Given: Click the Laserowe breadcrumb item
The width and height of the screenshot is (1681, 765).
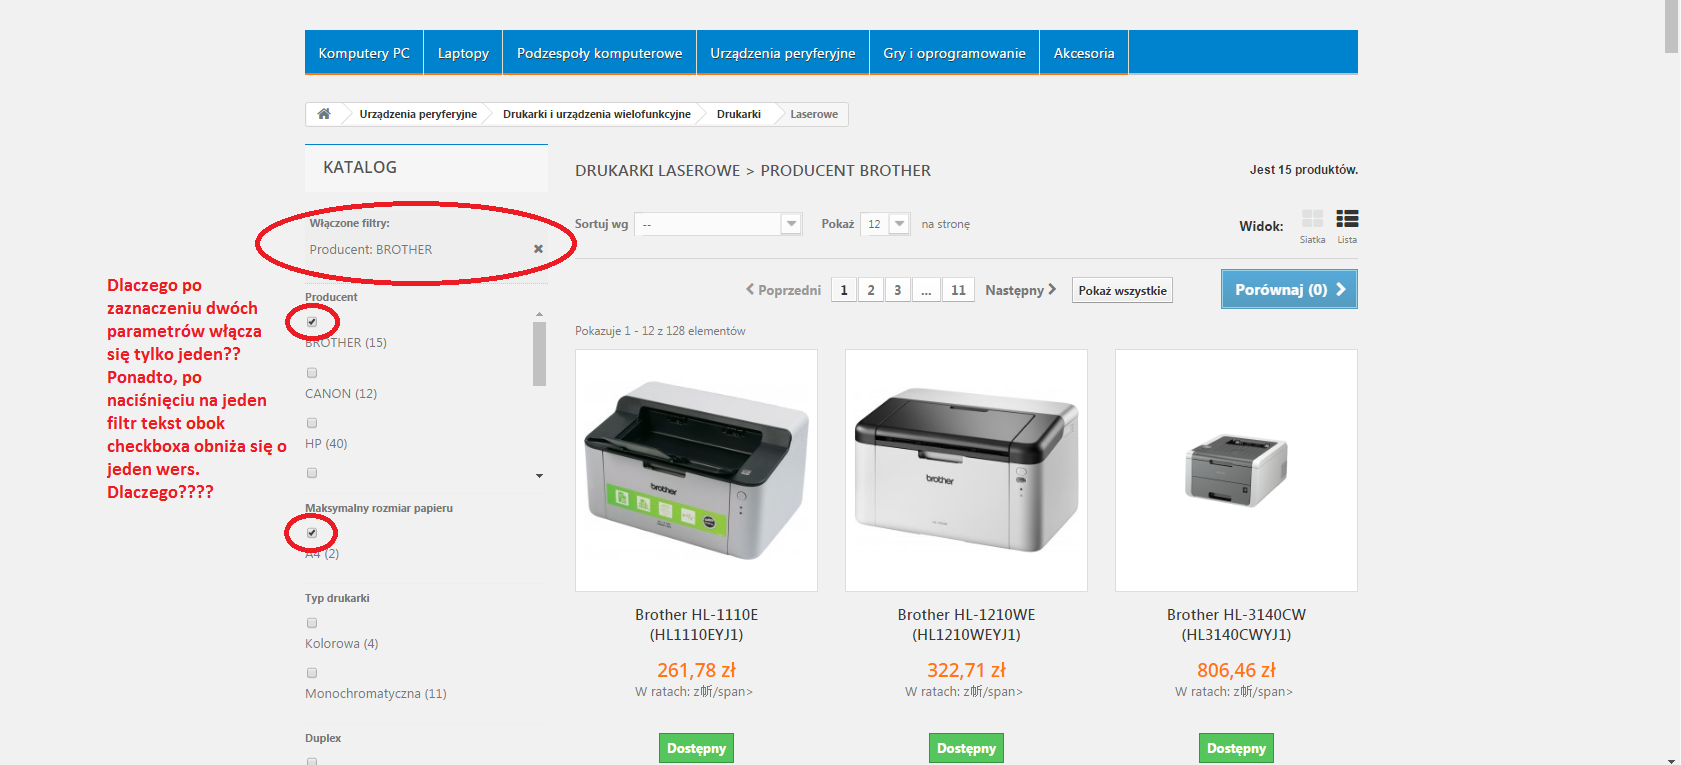Looking at the screenshot, I should point(814,114).
